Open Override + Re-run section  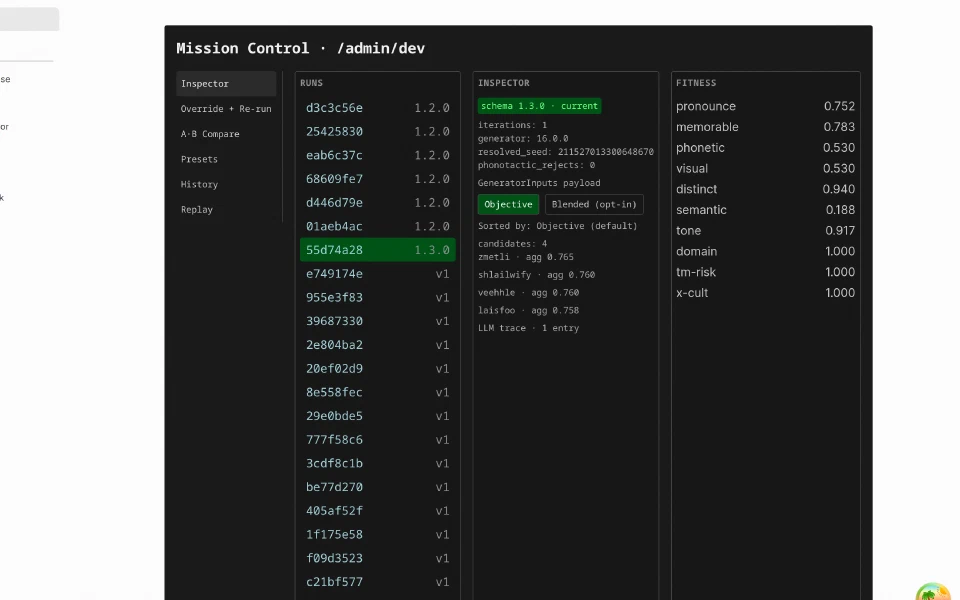[226, 109]
